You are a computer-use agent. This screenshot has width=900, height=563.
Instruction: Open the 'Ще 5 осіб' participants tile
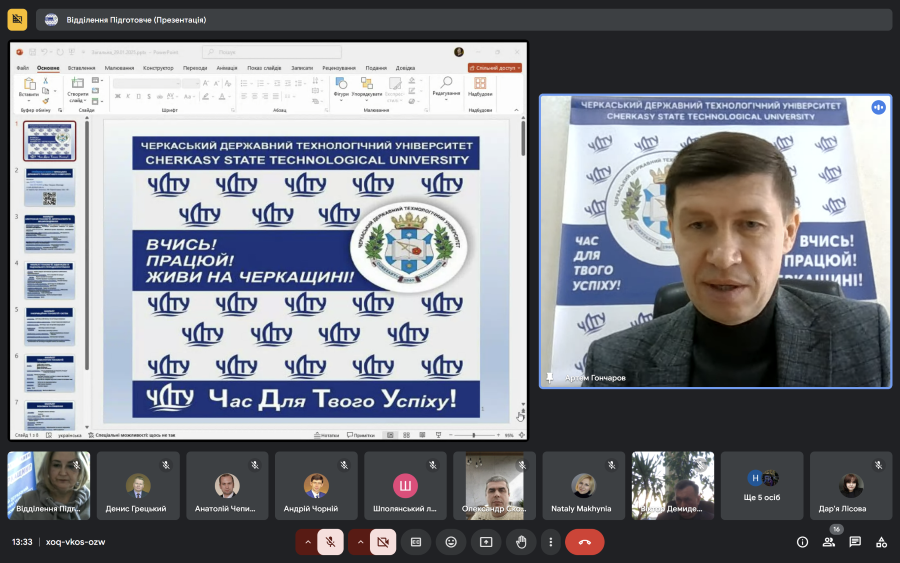pos(762,486)
